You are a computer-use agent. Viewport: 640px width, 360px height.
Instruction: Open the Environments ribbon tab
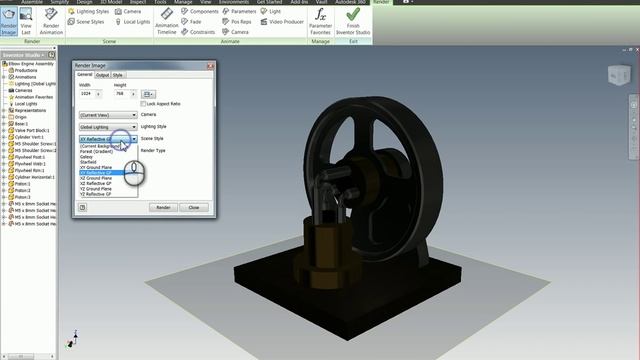pyautogui.click(x=233, y=2)
